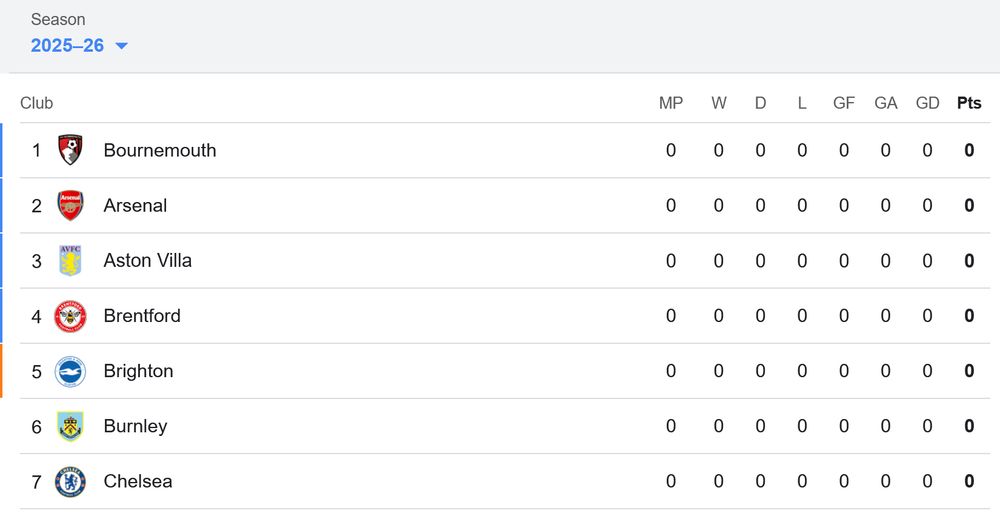Open the Arsenal team link
Image resolution: width=1000 pixels, height=518 pixels.
coord(135,205)
